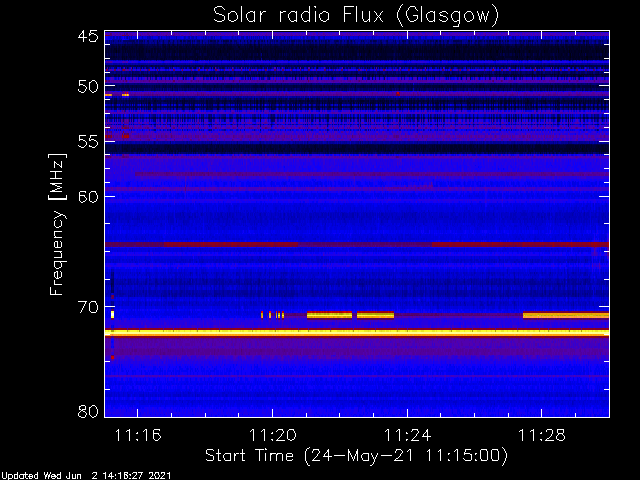Click the 70 frequency tick label
The image size is (640, 480).
[x=88, y=307]
